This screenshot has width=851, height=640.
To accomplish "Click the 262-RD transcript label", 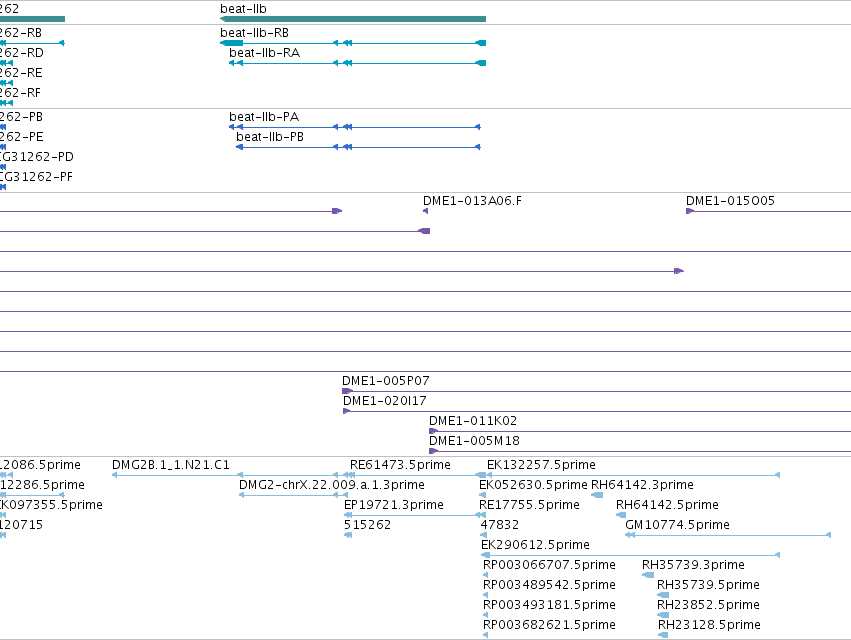I will pyautogui.click(x=22, y=53).
